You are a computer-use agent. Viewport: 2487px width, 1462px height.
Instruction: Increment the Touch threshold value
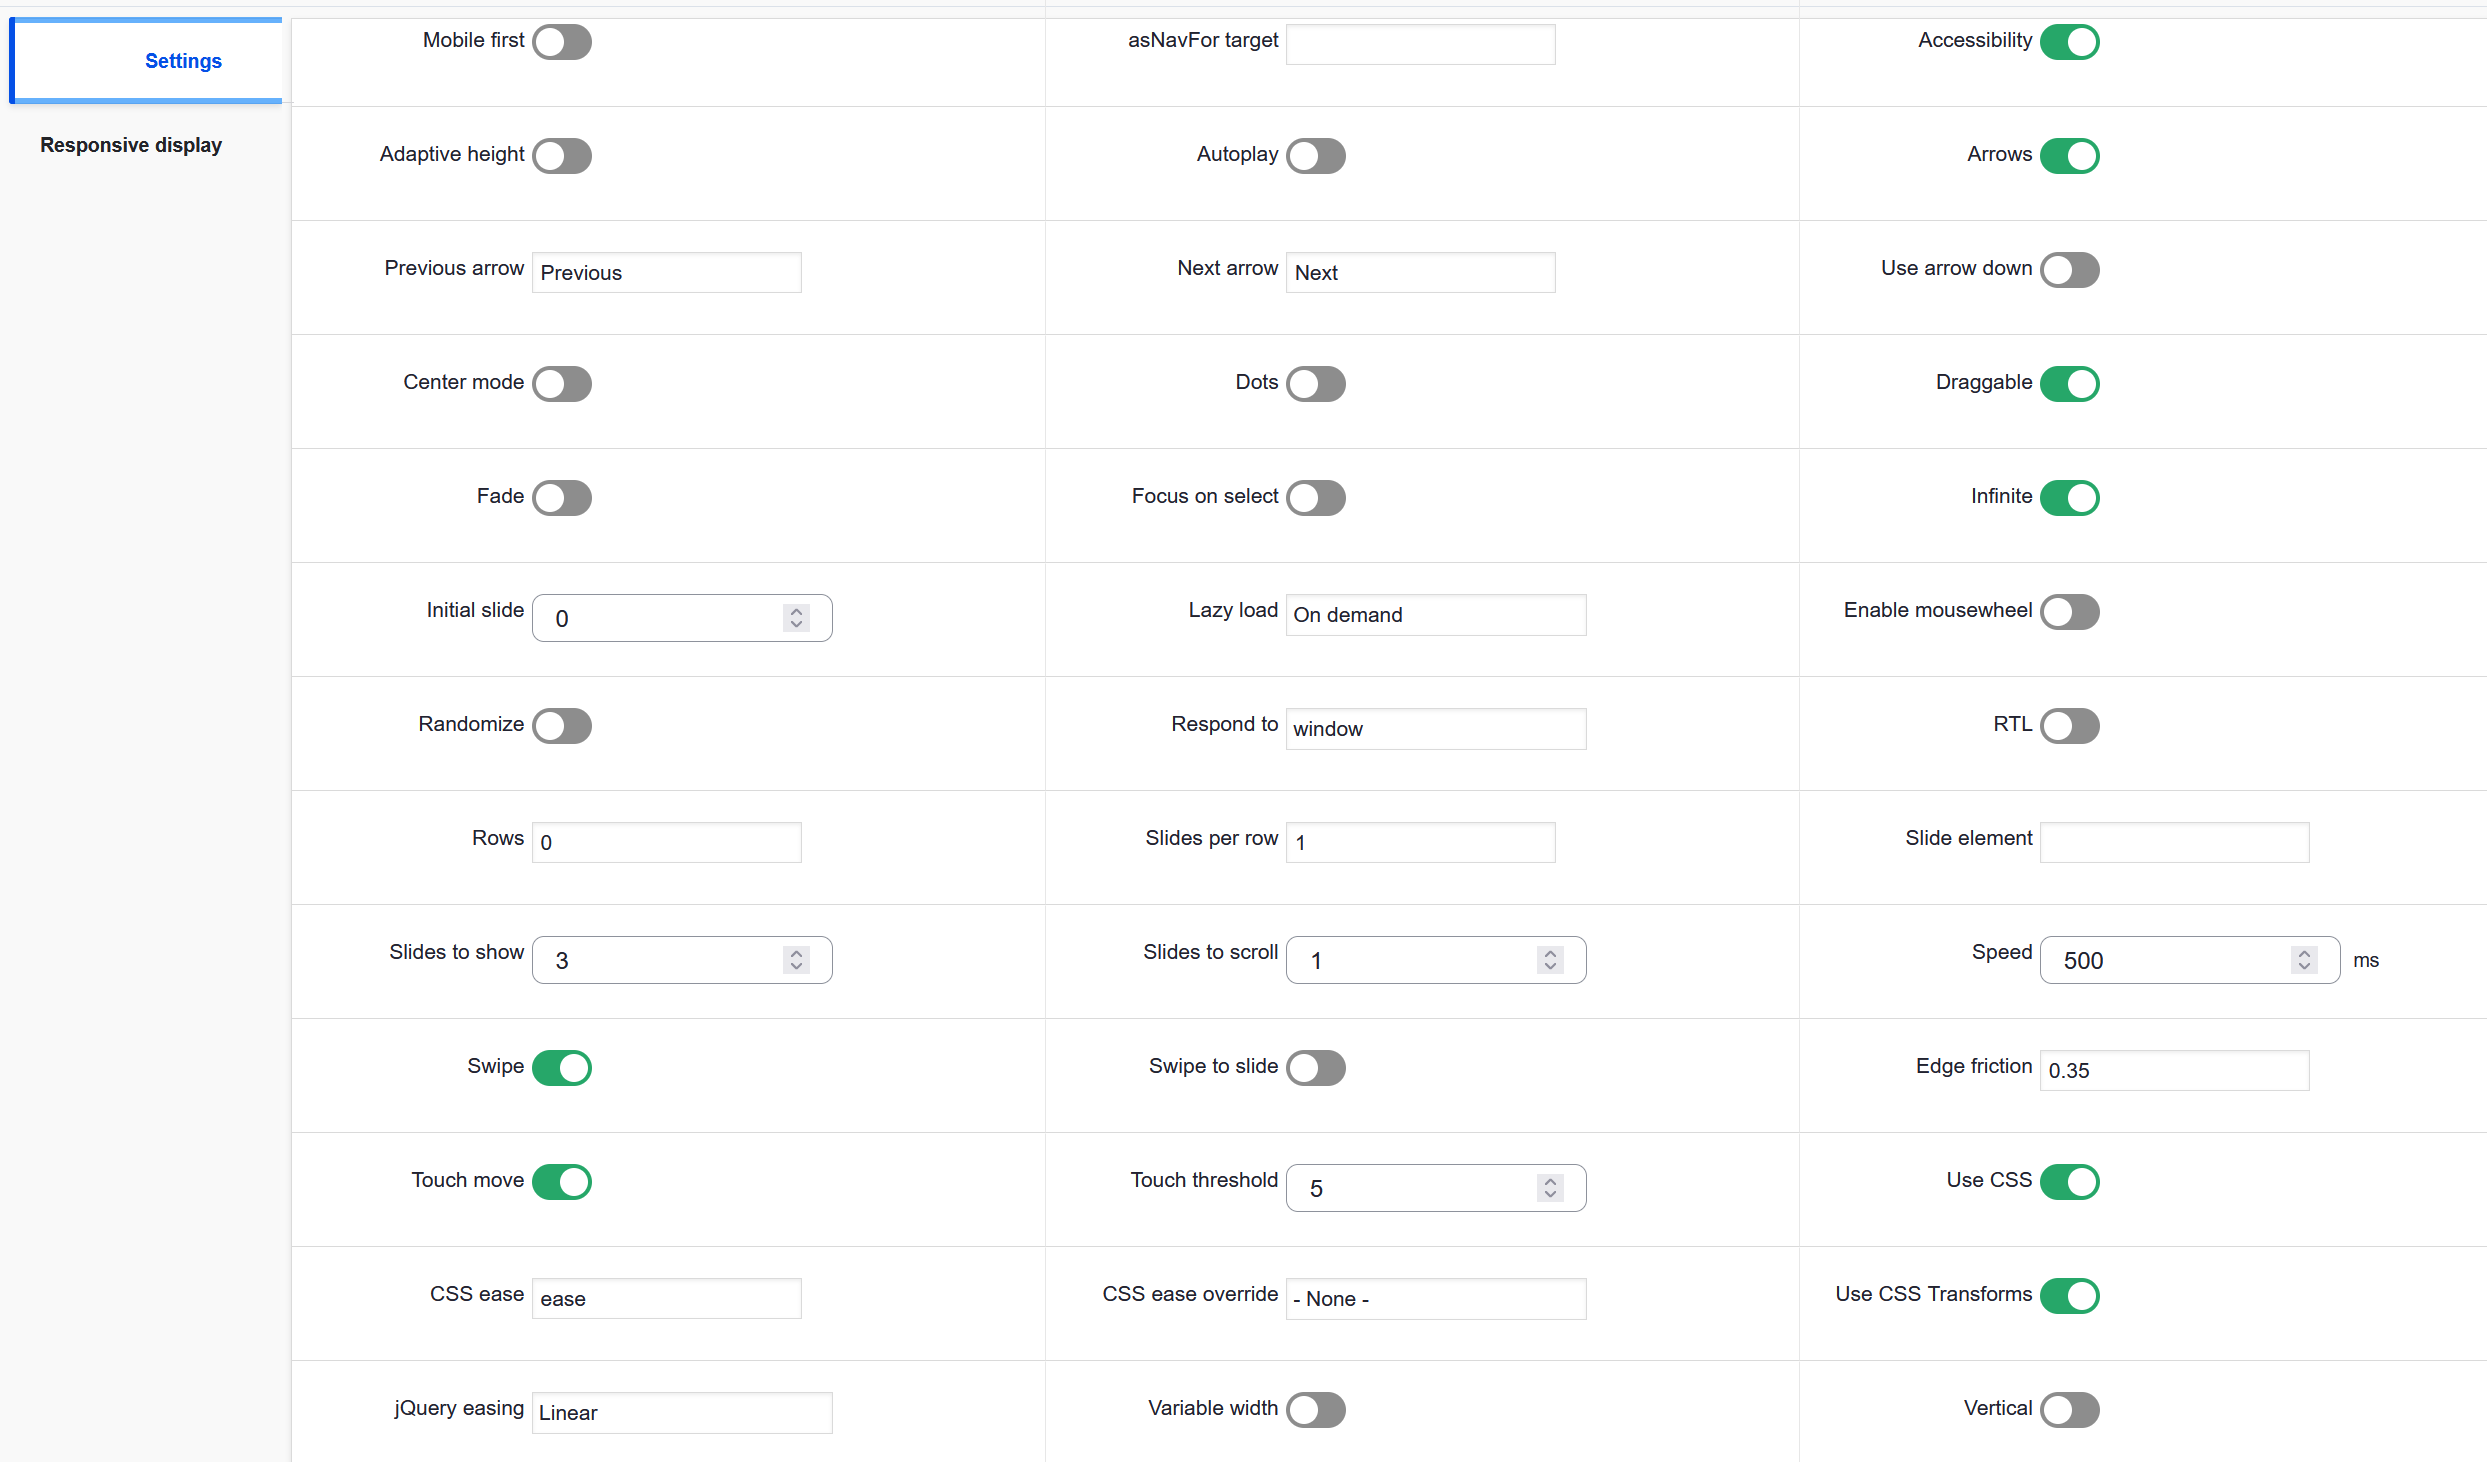pyautogui.click(x=1550, y=1181)
